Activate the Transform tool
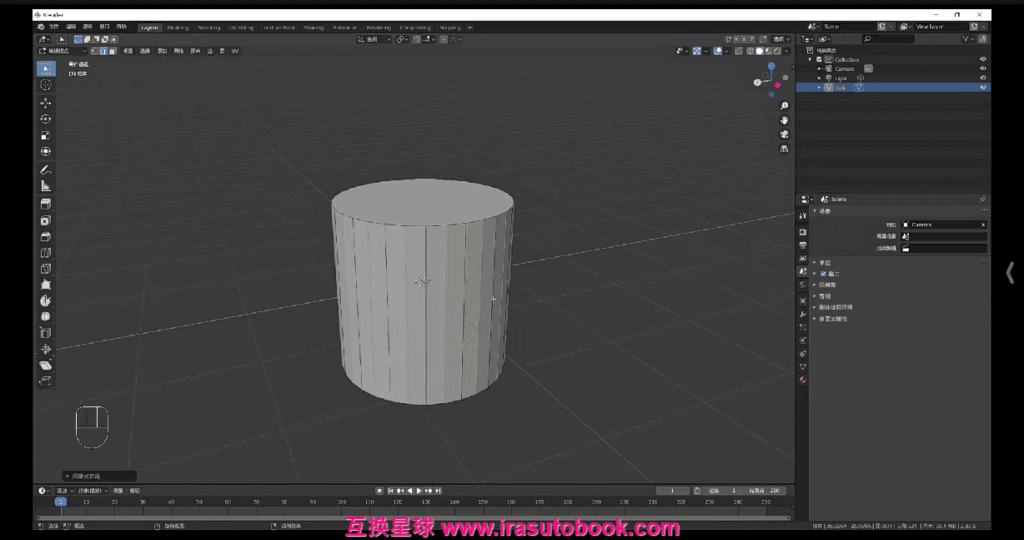Screen dimensions: 1024x540 click(x=46, y=151)
